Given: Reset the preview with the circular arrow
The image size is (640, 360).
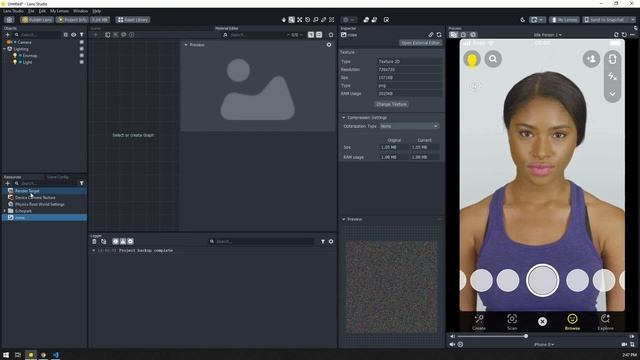Looking at the screenshot, I should pyautogui.click(x=624, y=35).
